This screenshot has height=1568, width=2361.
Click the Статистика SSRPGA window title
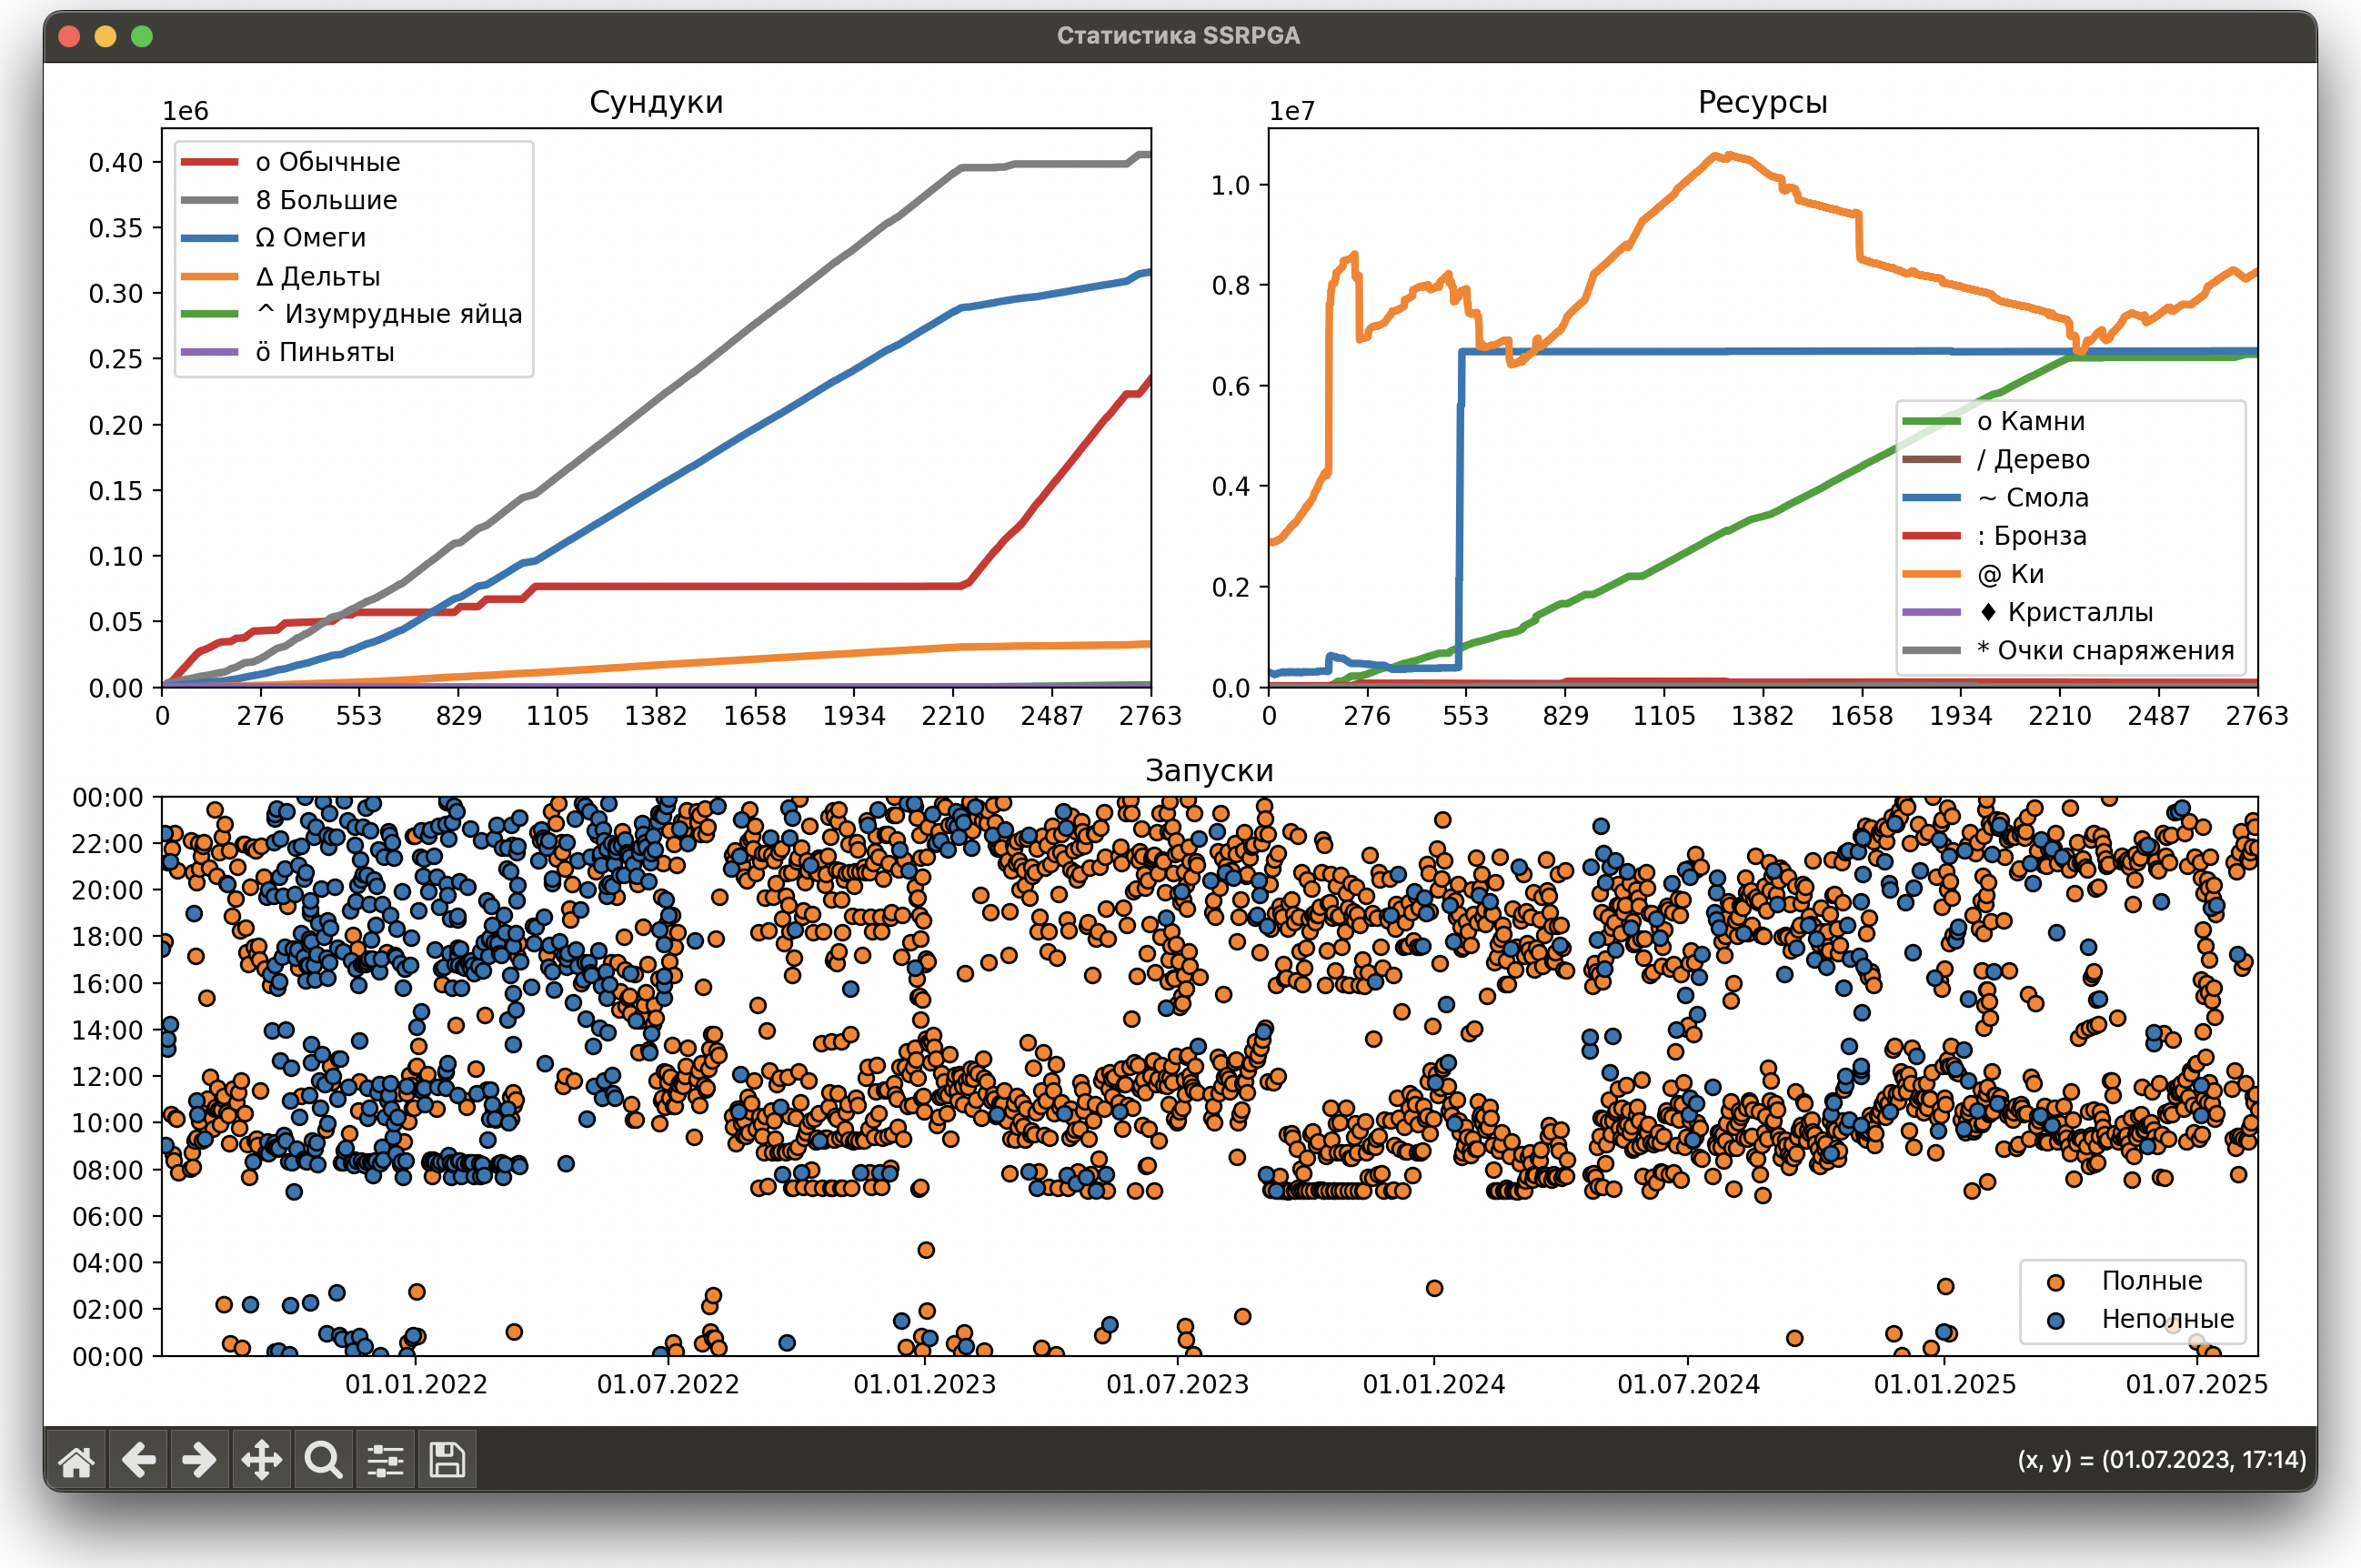(x=1178, y=36)
